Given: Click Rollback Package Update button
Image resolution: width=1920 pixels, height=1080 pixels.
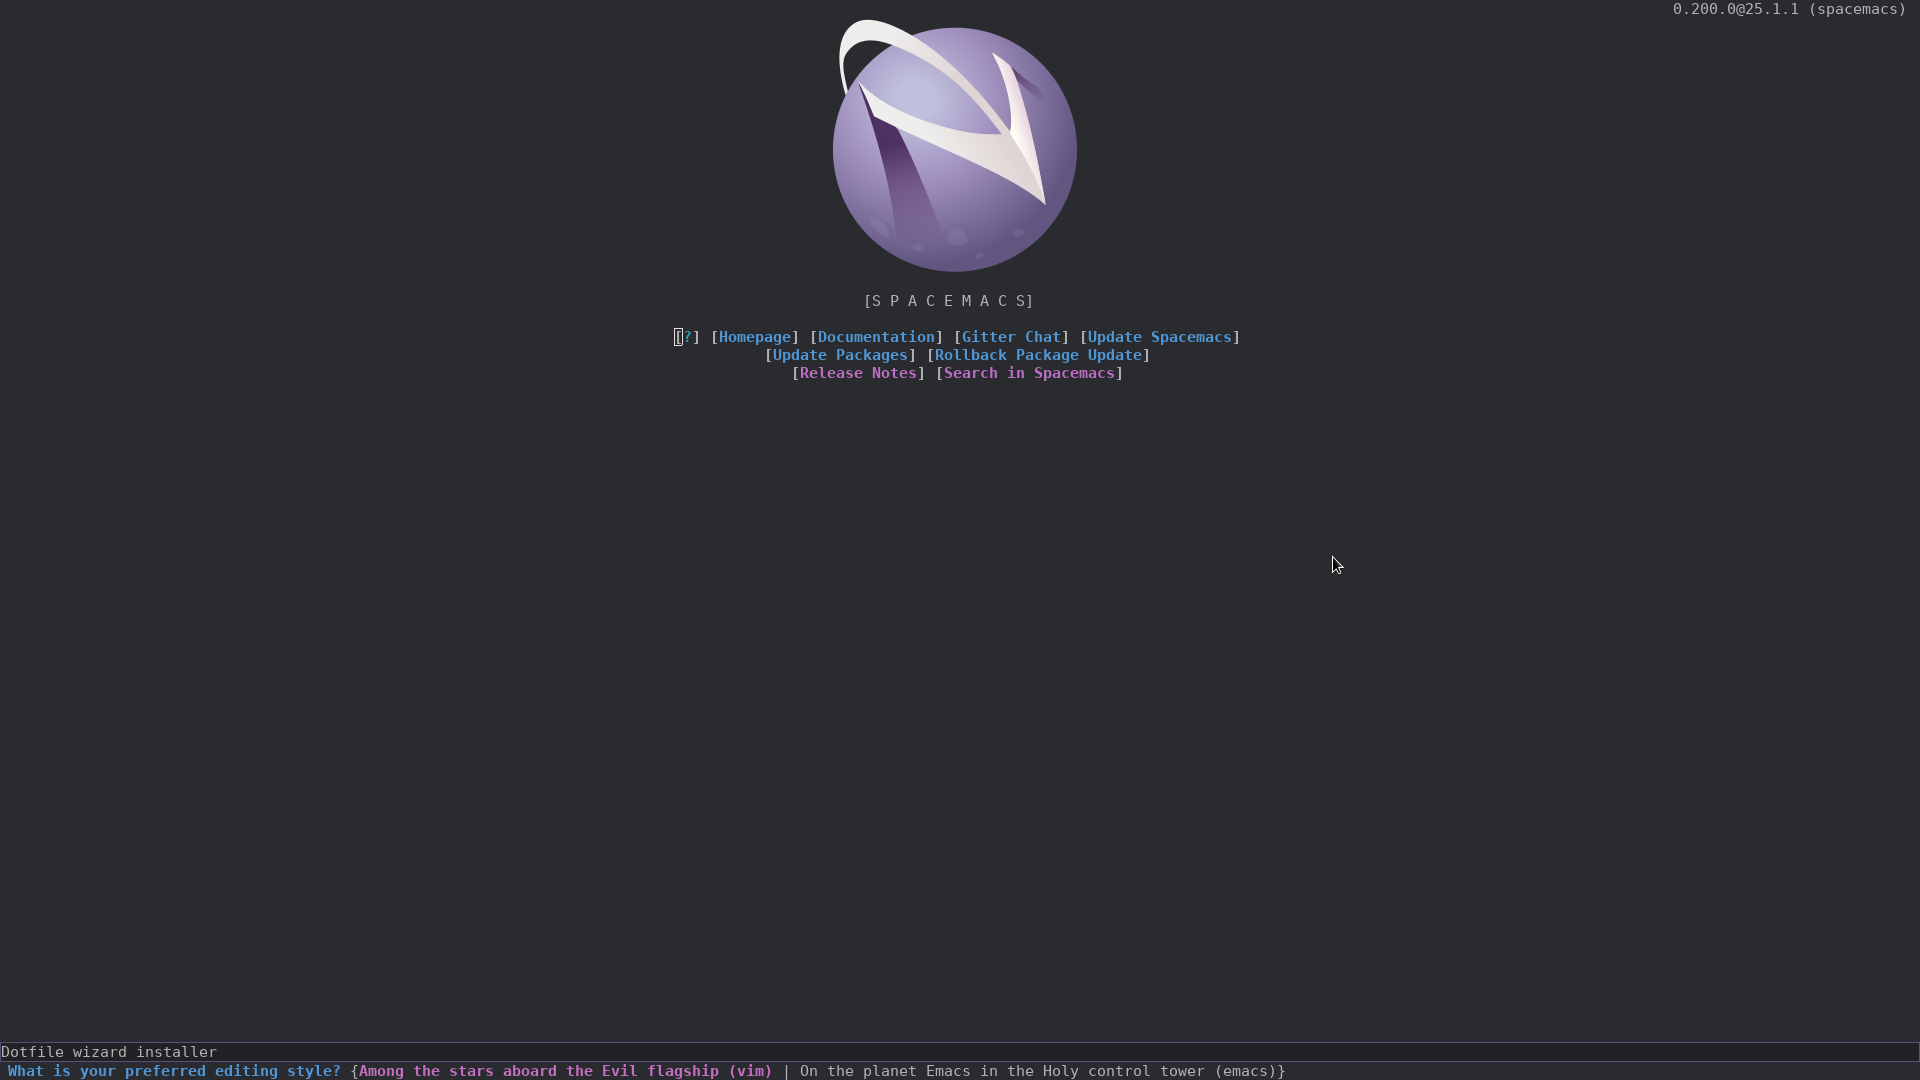Looking at the screenshot, I should 1038,355.
